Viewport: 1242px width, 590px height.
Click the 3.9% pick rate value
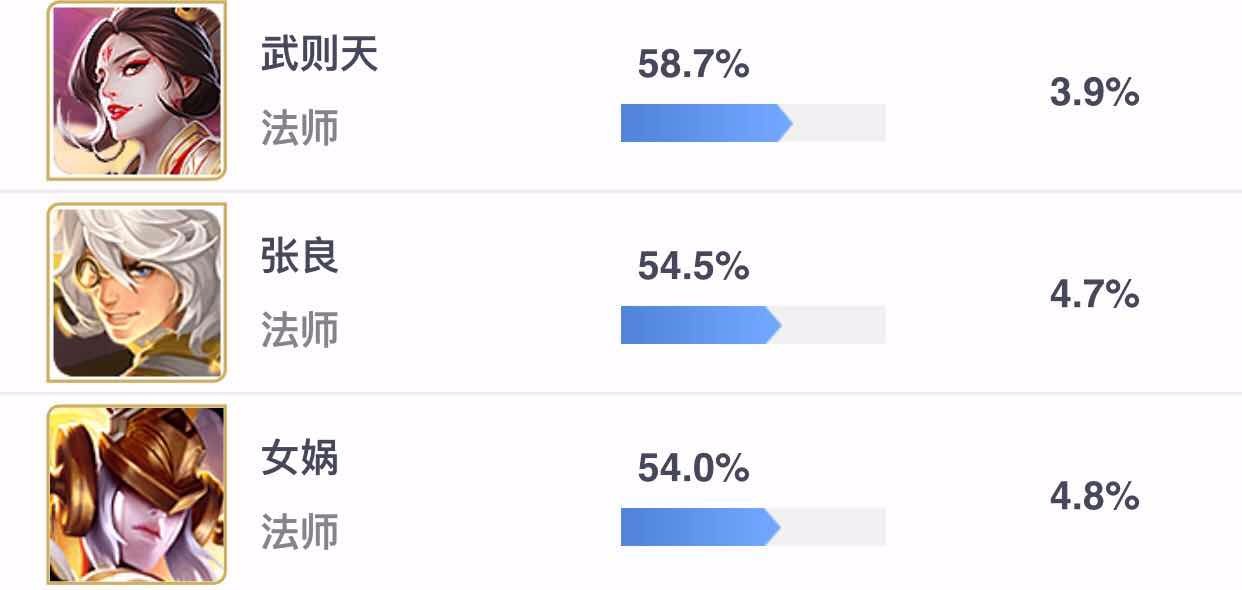pyautogui.click(x=1095, y=93)
